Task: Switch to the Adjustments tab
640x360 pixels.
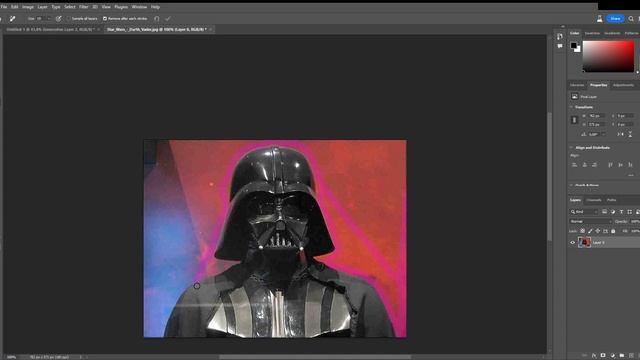Action: pos(623,85)
